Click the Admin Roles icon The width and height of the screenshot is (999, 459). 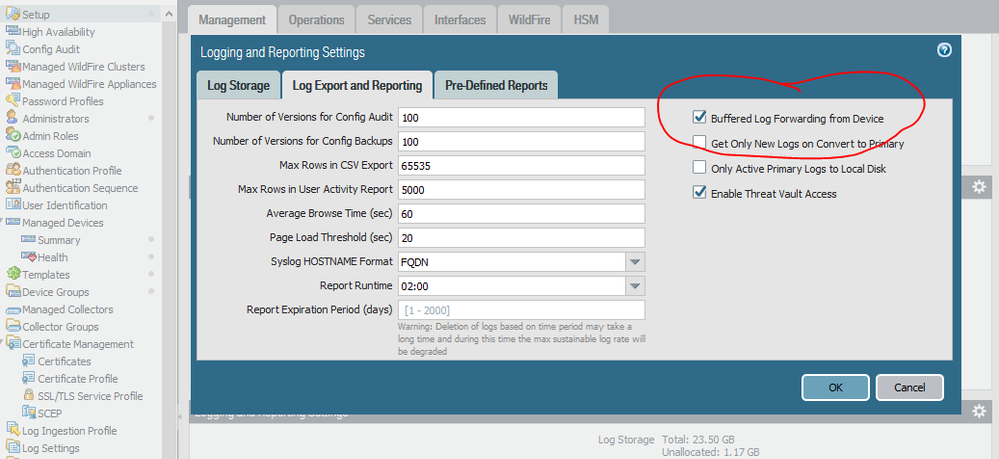coord(13,135)
